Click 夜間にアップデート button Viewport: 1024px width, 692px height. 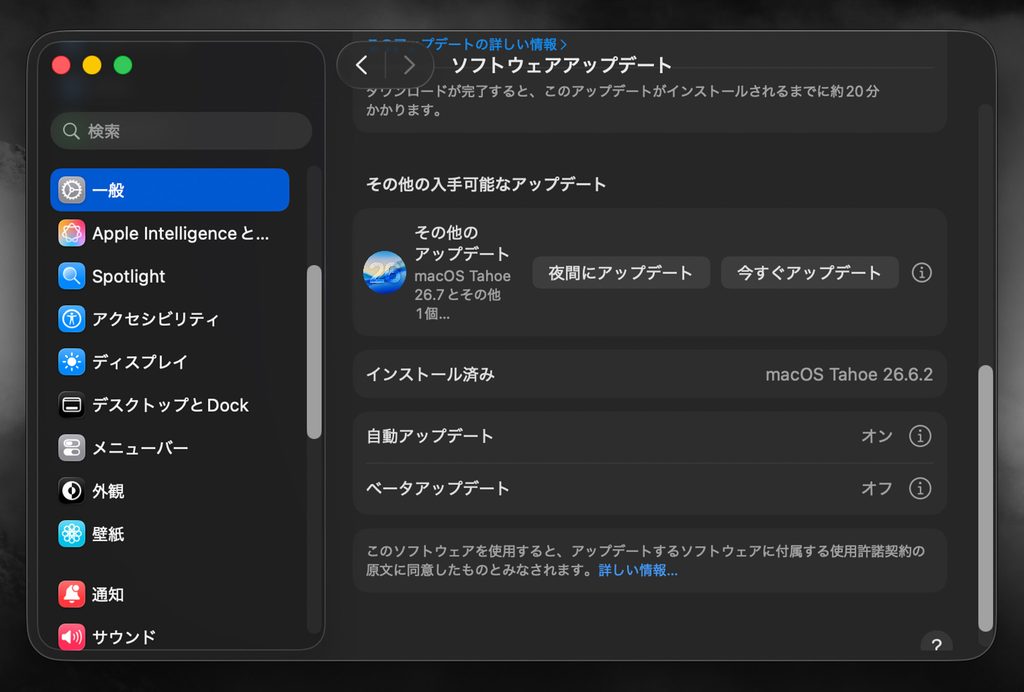click(x=620, y=272)
